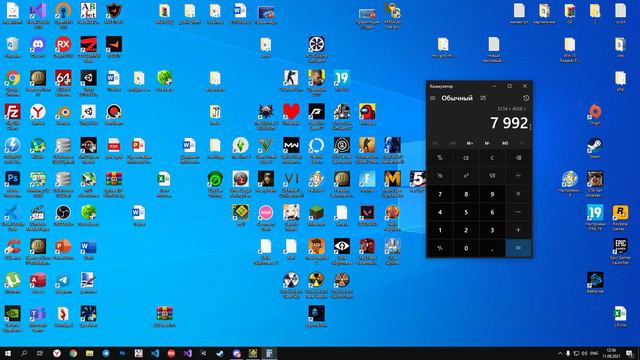Click the MS memory store button
Image resolution: width=640 pixels, height=360 pixels.
point(505,143)
